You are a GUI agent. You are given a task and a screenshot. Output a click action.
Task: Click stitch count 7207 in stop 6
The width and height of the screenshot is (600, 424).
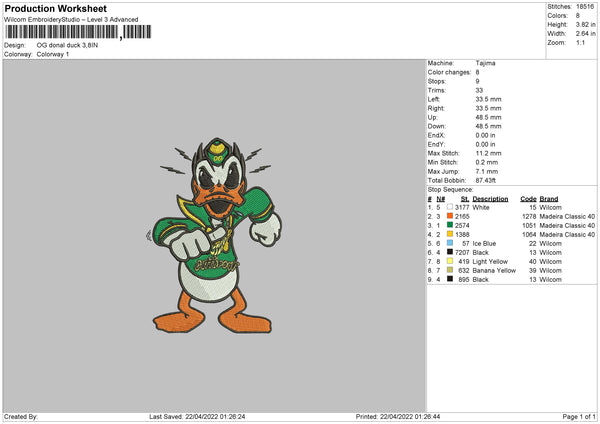(462, 253)
